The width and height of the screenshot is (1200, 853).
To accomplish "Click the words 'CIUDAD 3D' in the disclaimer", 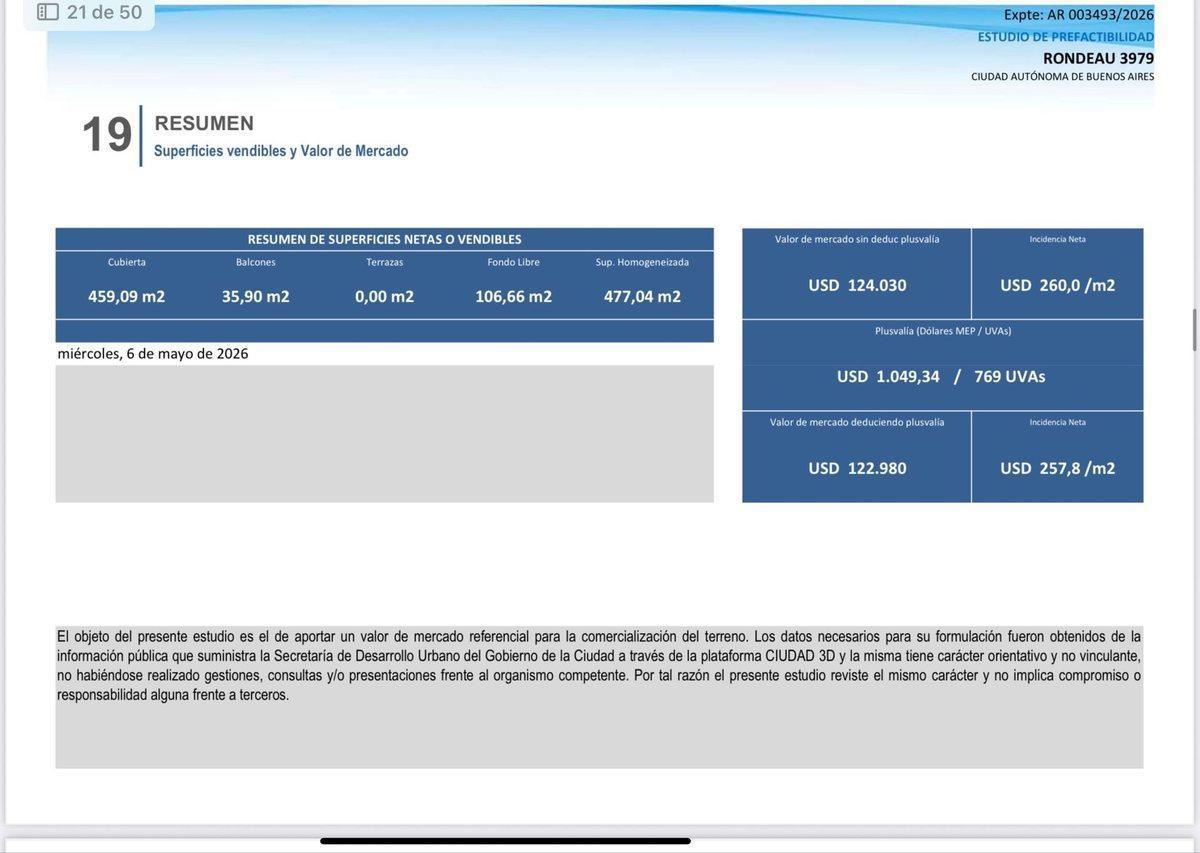I will click(x=800, y=656).
